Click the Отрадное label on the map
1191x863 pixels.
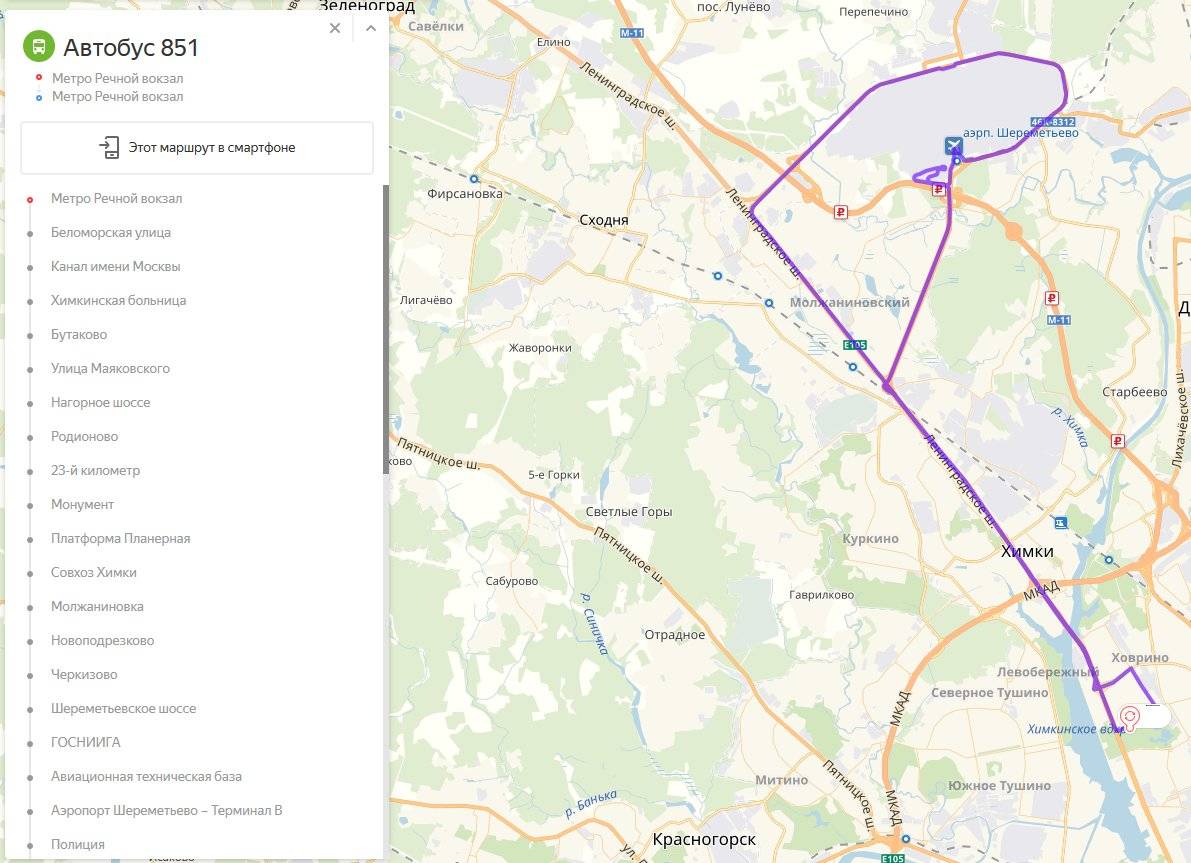click(x=674, y=635)
